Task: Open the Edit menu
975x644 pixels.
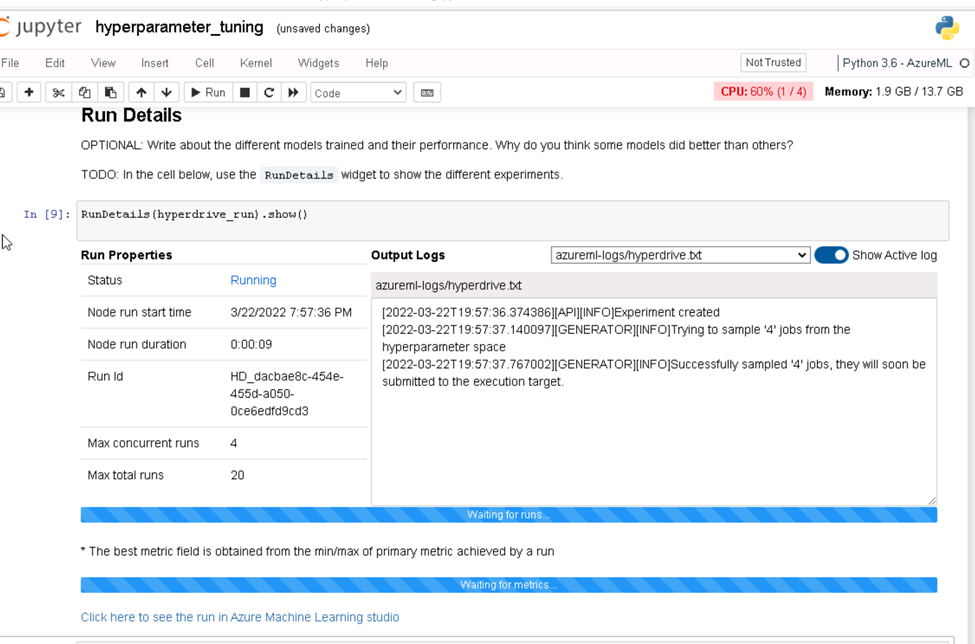Action: tap(55, 63)
